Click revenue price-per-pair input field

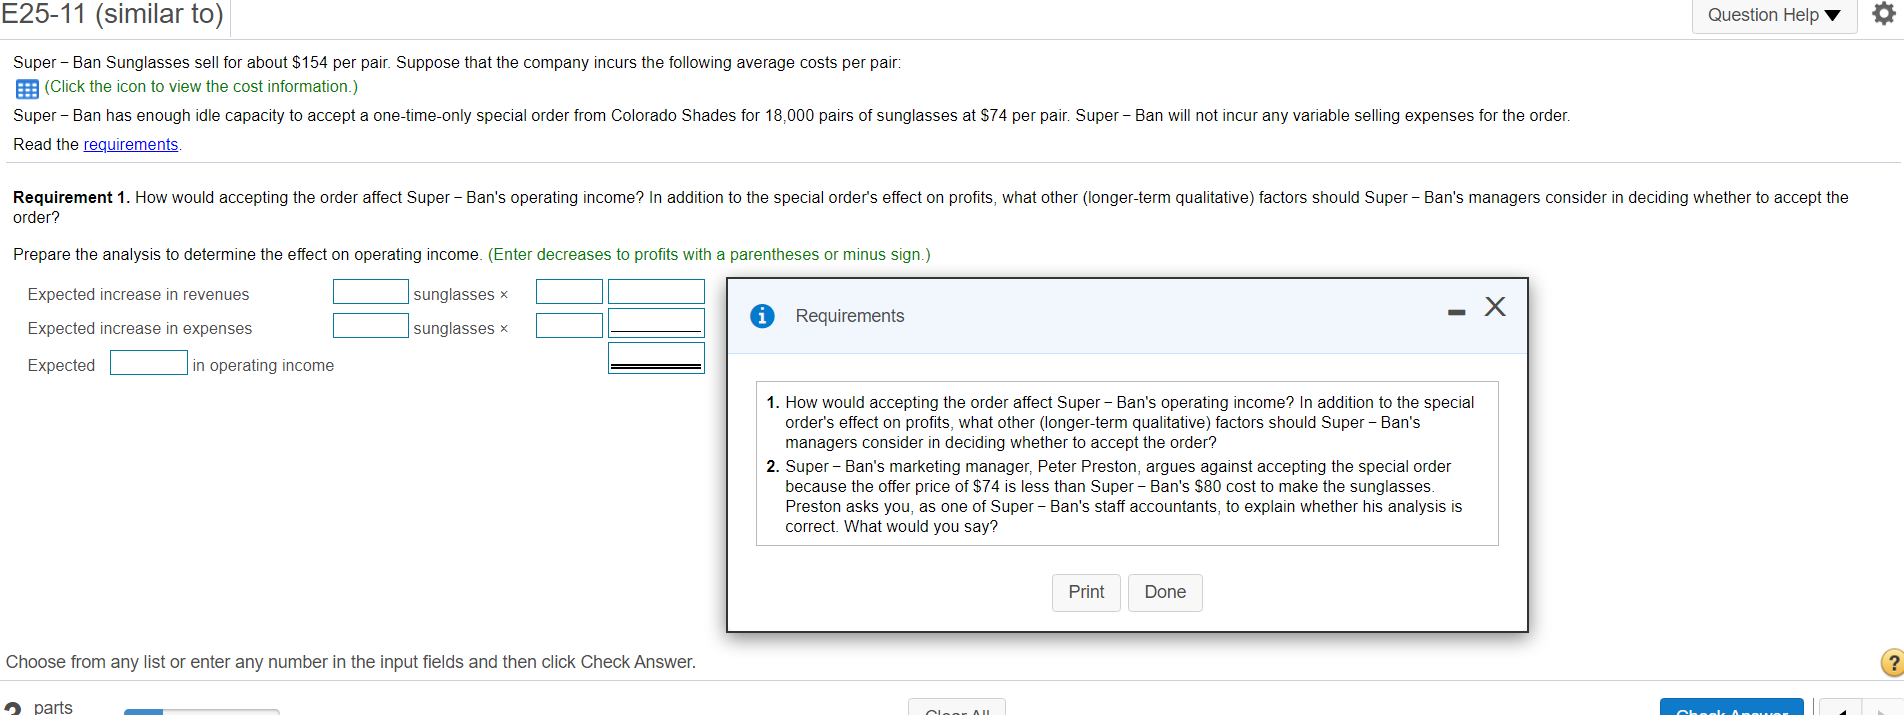tap(569, 292)
